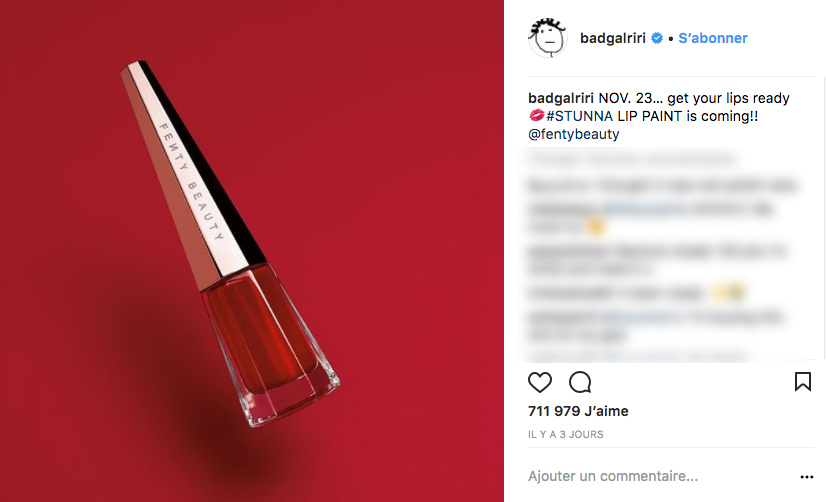Click the blue verified badge
The width and height of the screenshot is (826, 502).
click(x=656, y=38)
